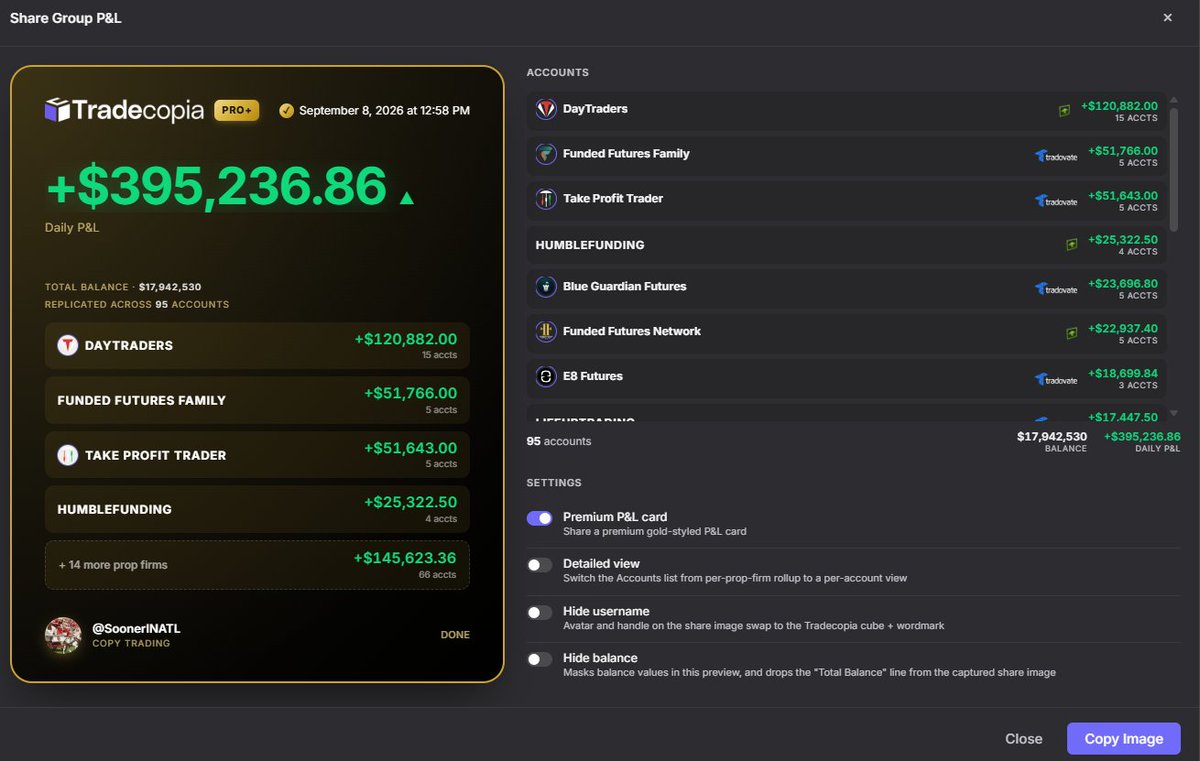
Task: Click the scroll down arrow of the accounts list
Action: 1174,413
